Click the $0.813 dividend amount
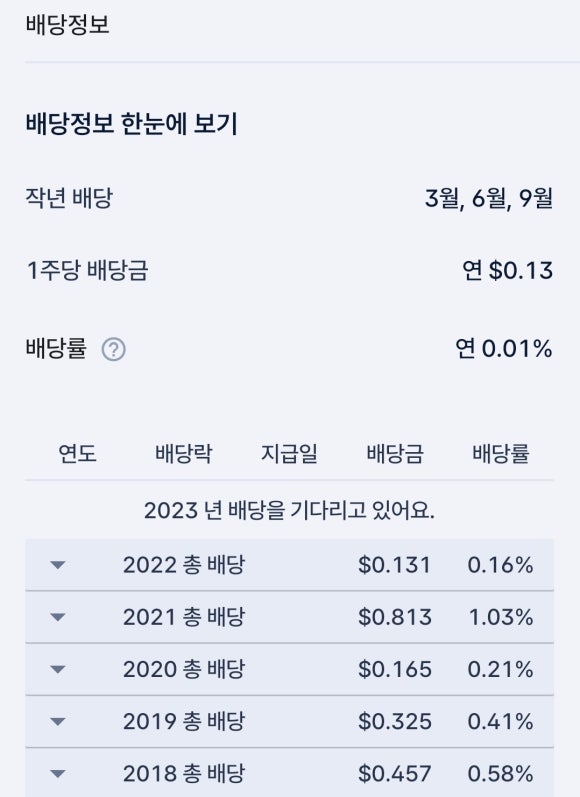The height and width of the screenshot is (797, 580). [395, 617]
